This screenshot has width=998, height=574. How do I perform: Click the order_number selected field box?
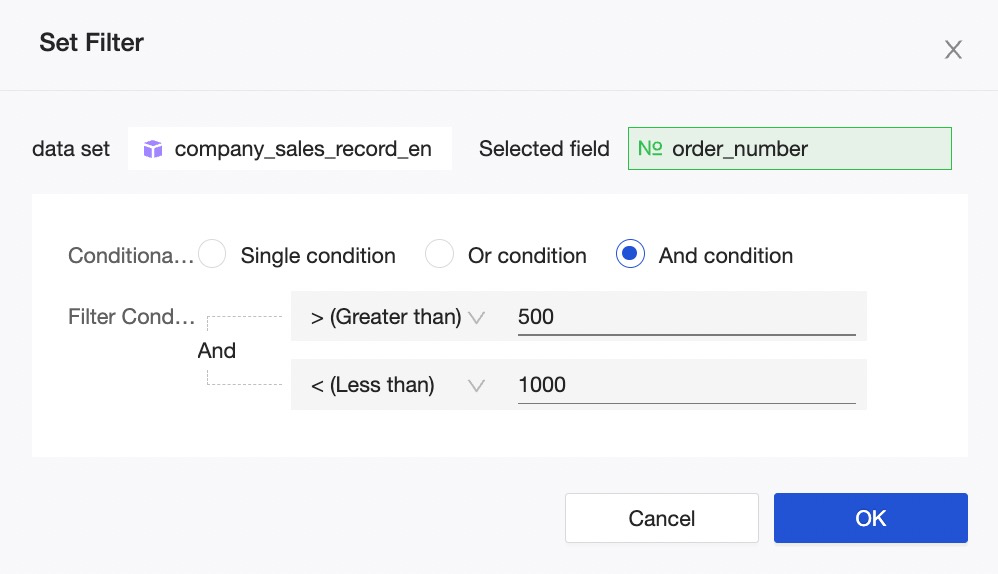(789, 149)
